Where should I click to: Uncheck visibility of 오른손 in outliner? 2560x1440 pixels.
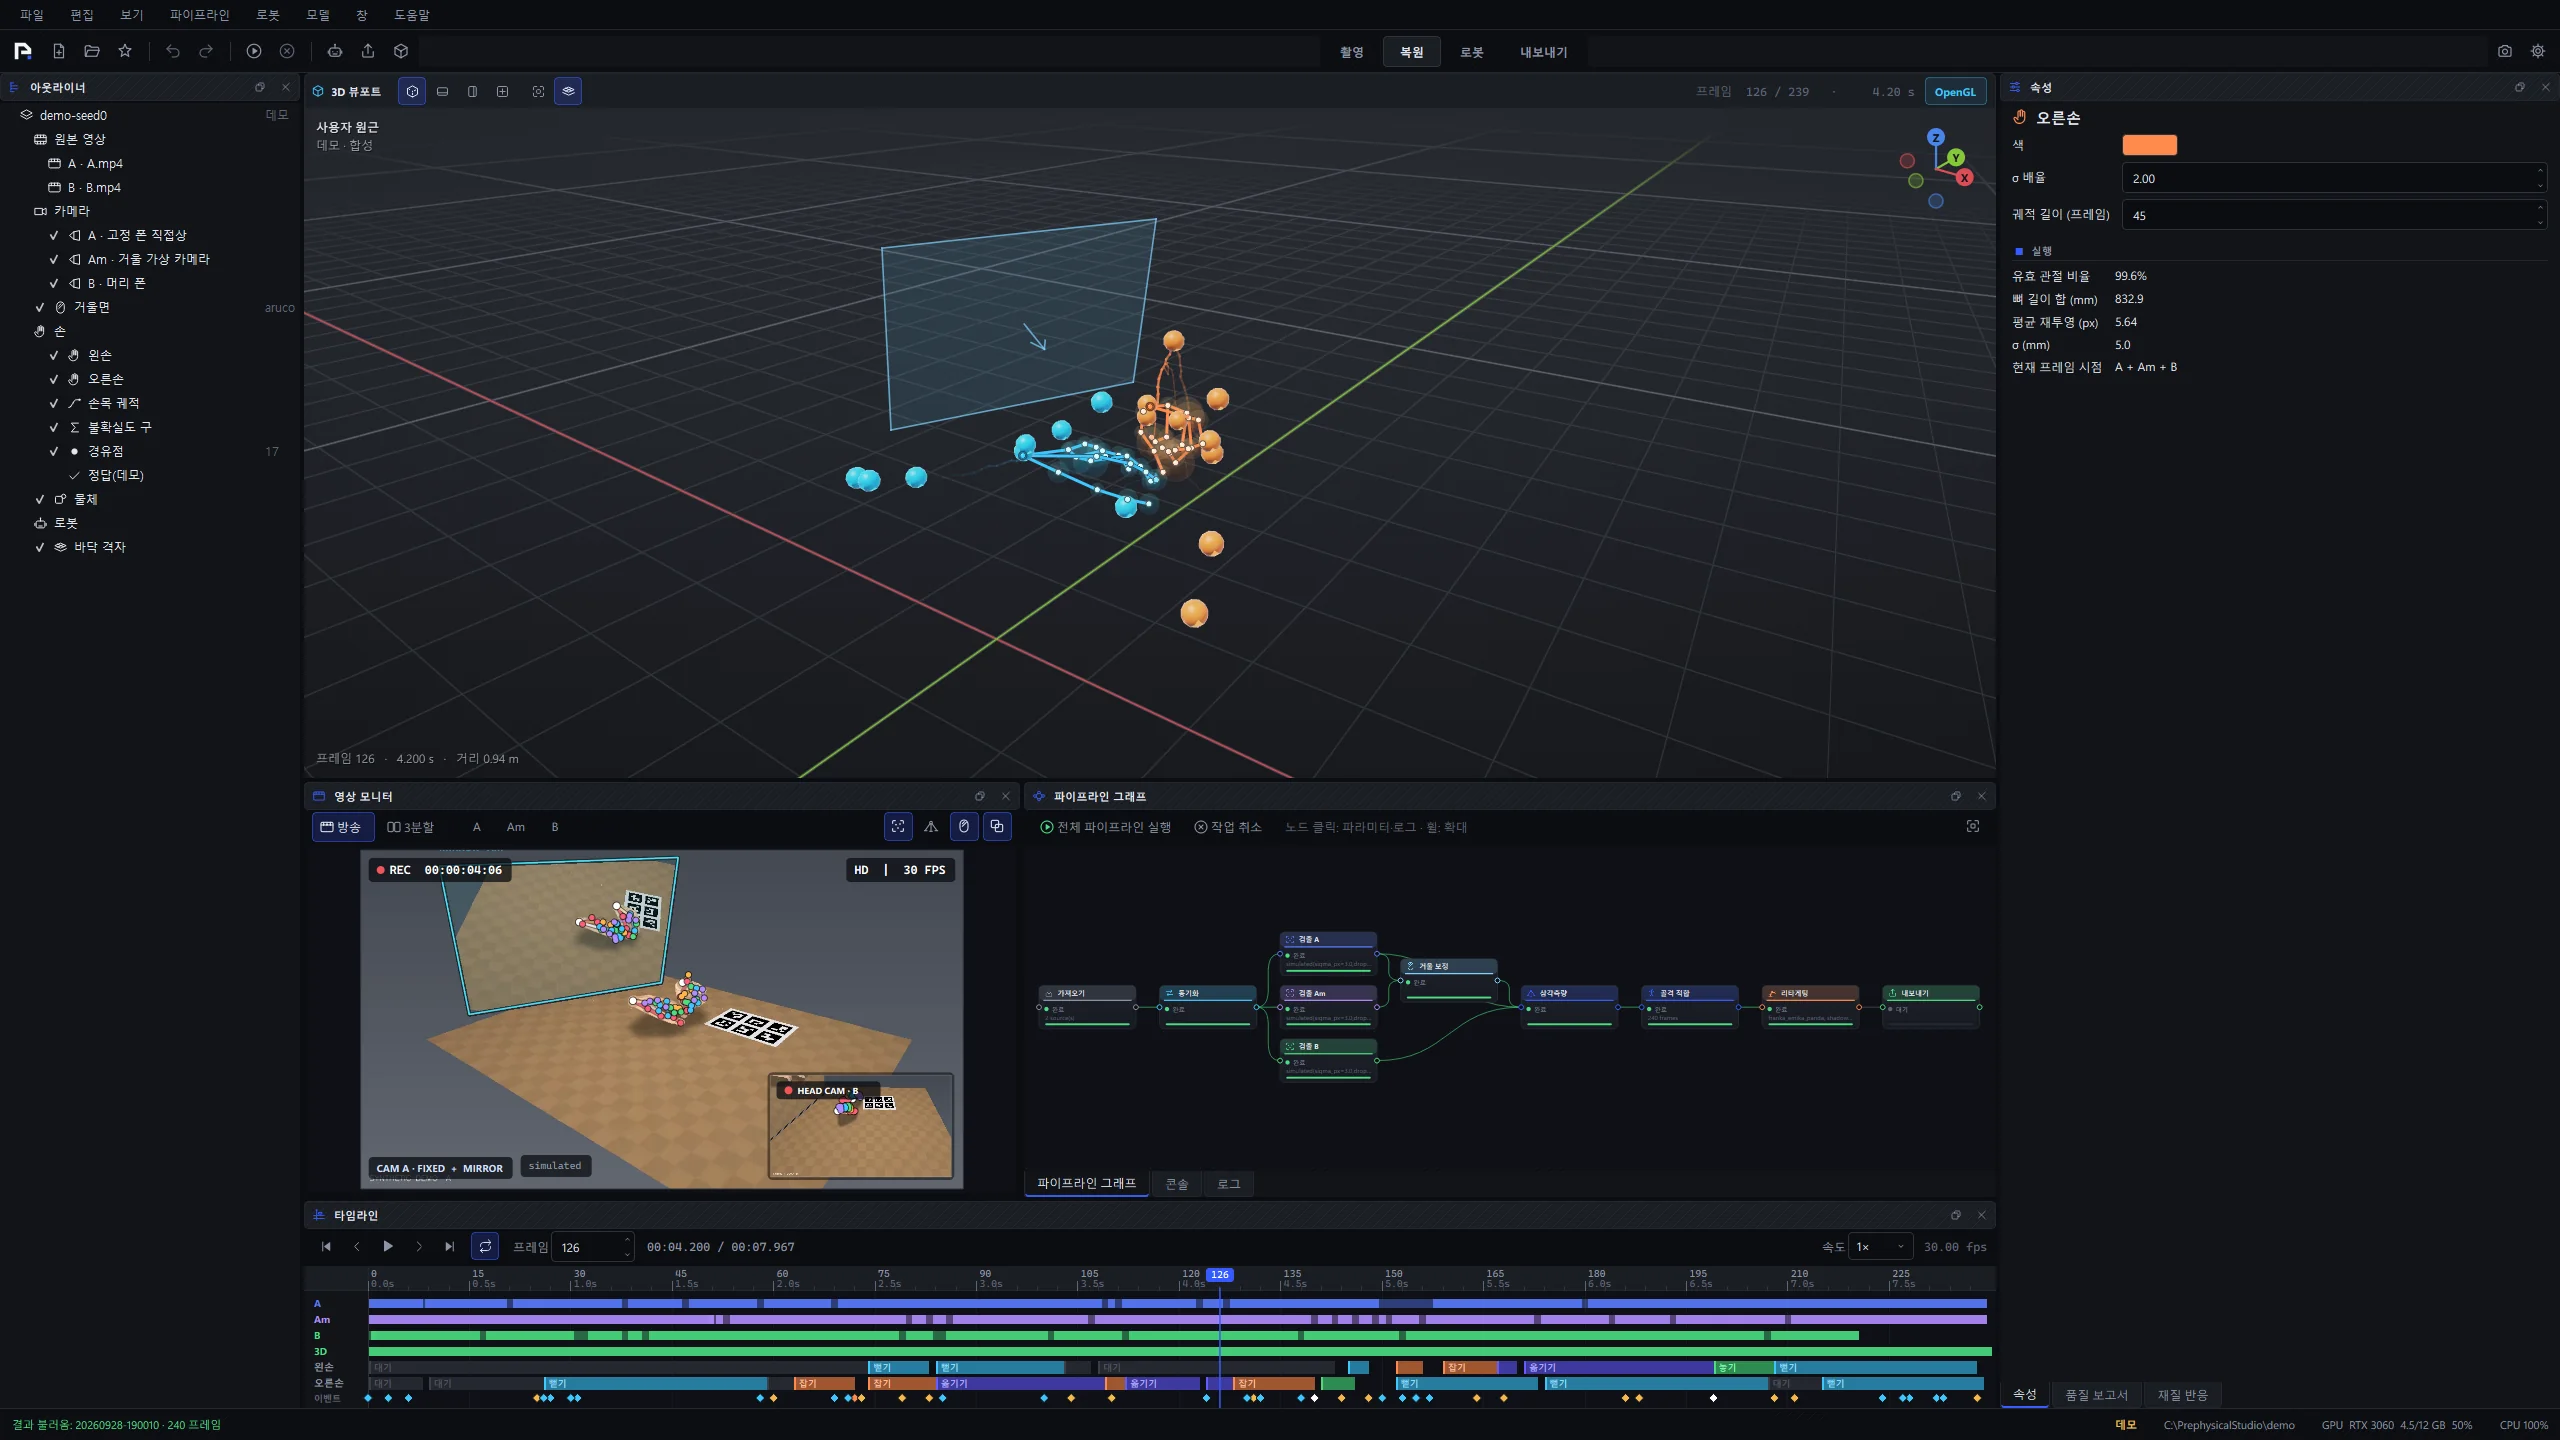54,379
